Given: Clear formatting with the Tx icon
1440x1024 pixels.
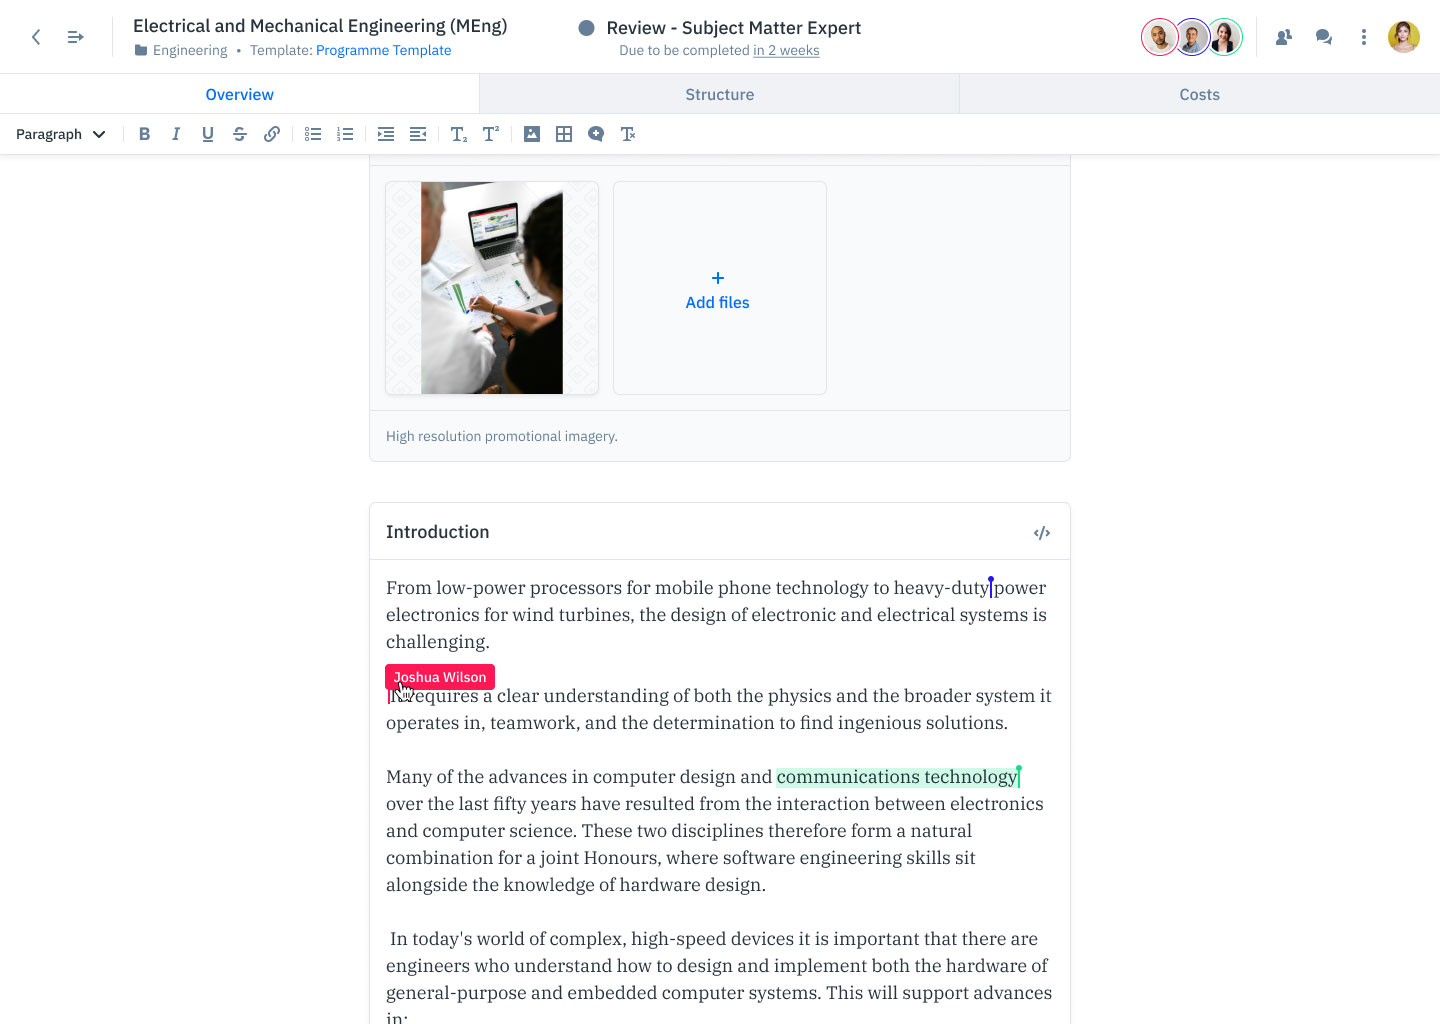Looking at the screenshot, I should (x=628, y=133).
